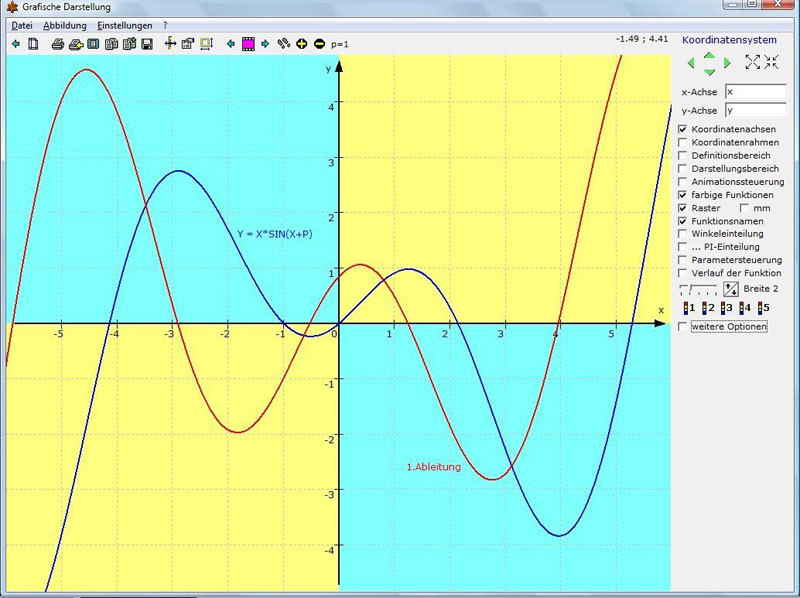Uncheck farbige Funktionen
Screen dimensions: 800x598
click(683, 195)
